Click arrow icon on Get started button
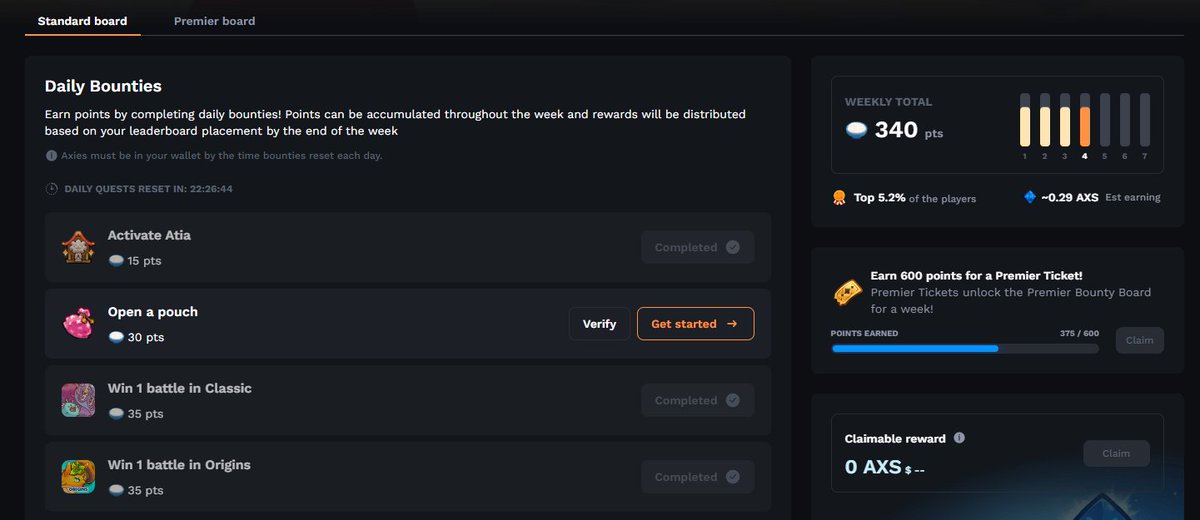Screen dimensions: 1200x520 732,324
